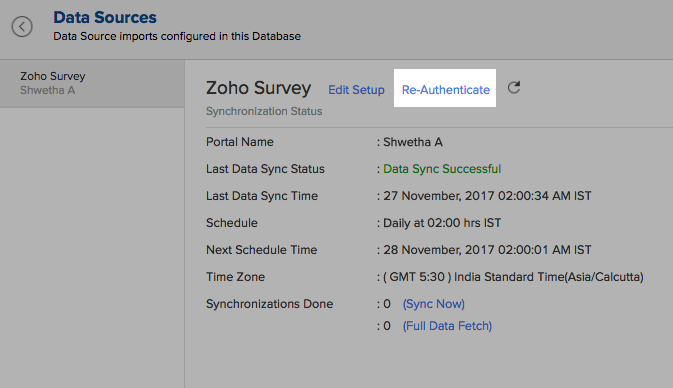The height and width of the screenshot is (388, 673).
Task: Click the Full Data Fetch link
Action: [x=447, y=326]
